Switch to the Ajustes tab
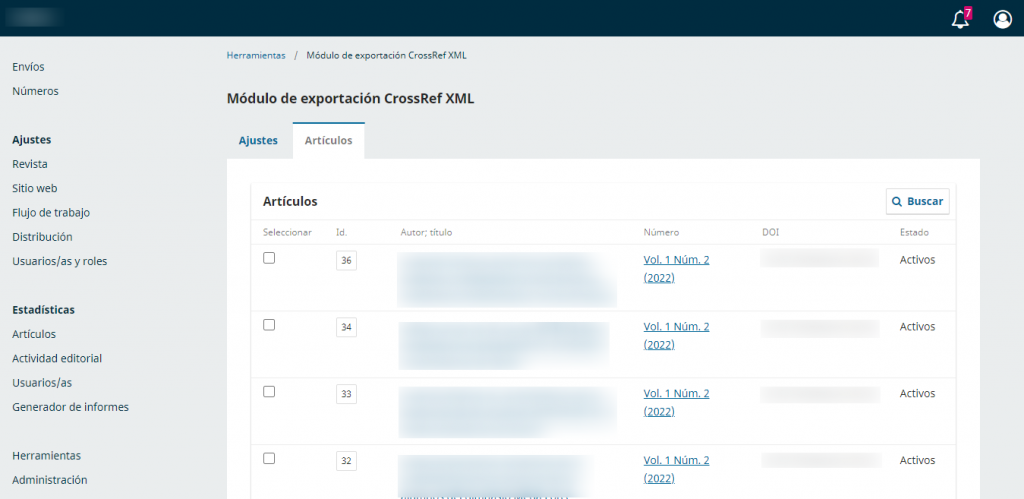The height and width of the screenshot is (499, 1024). tap(258, 140)
